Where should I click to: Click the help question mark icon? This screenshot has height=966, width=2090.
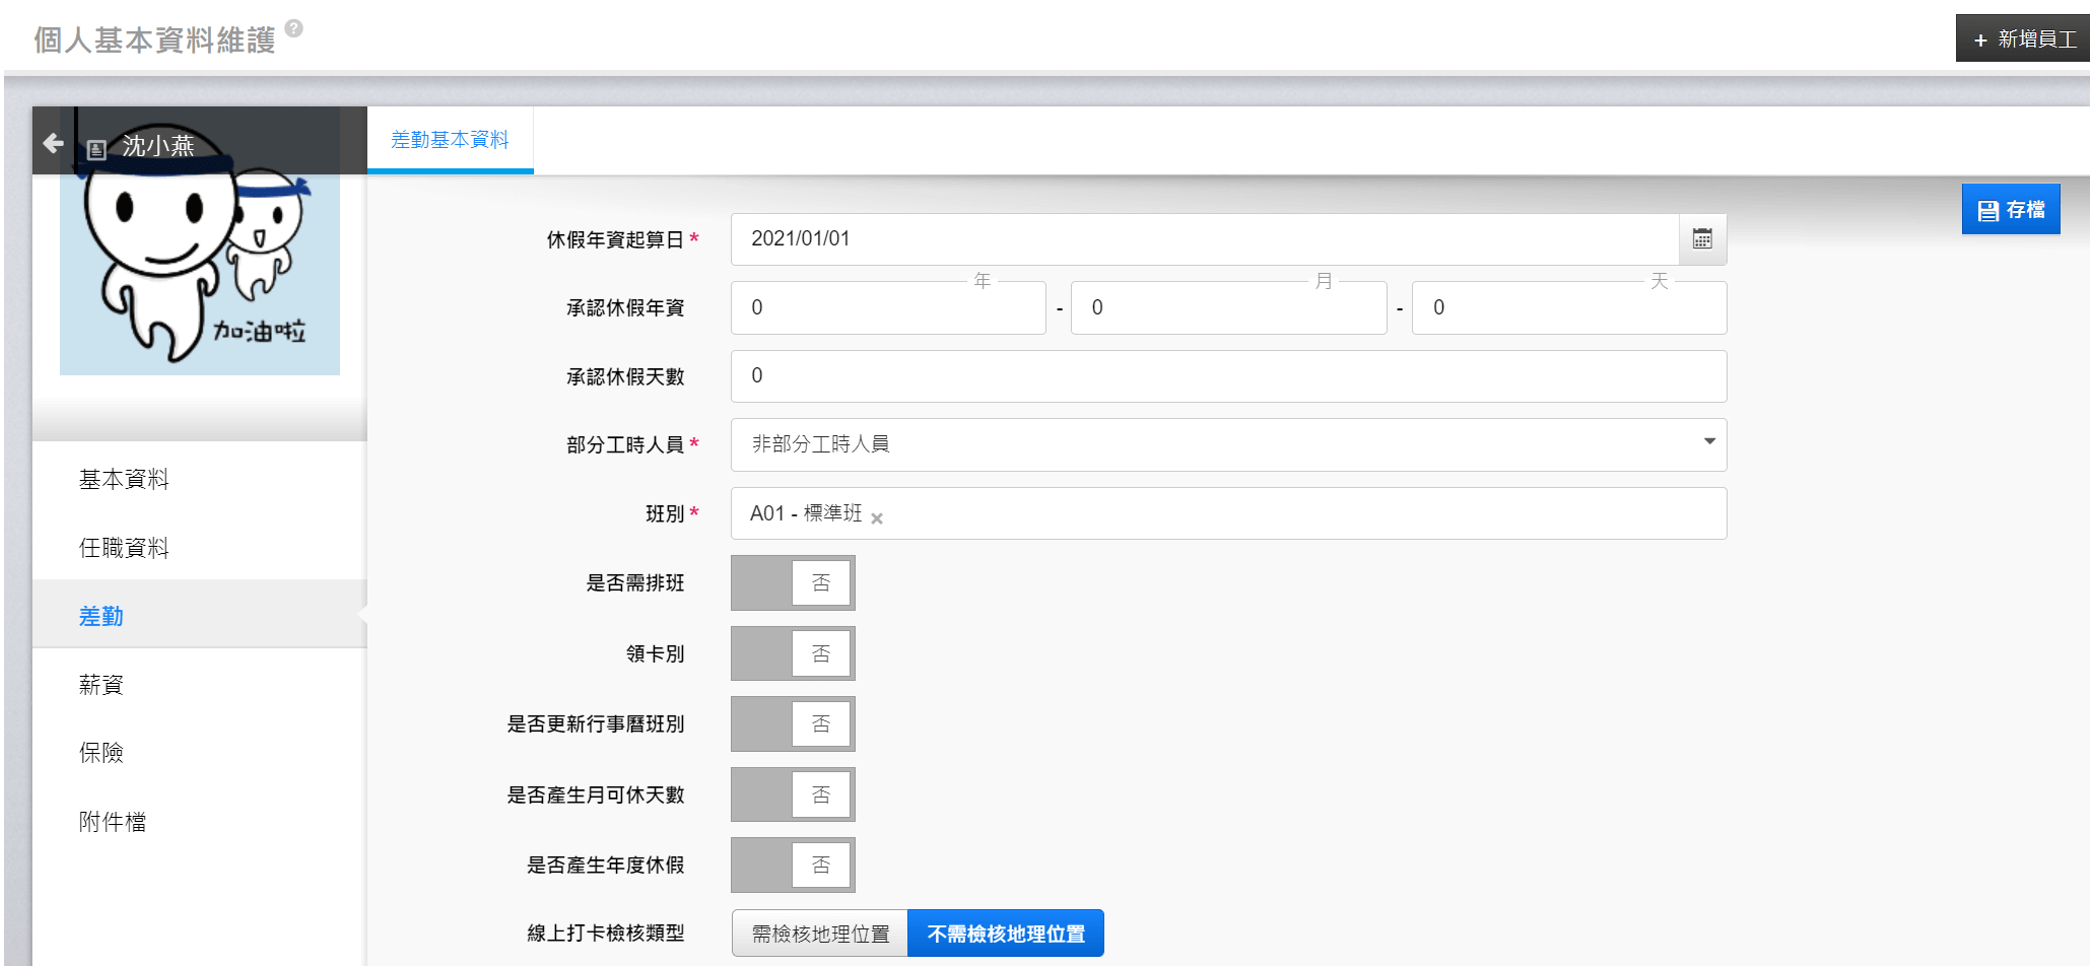294,28
